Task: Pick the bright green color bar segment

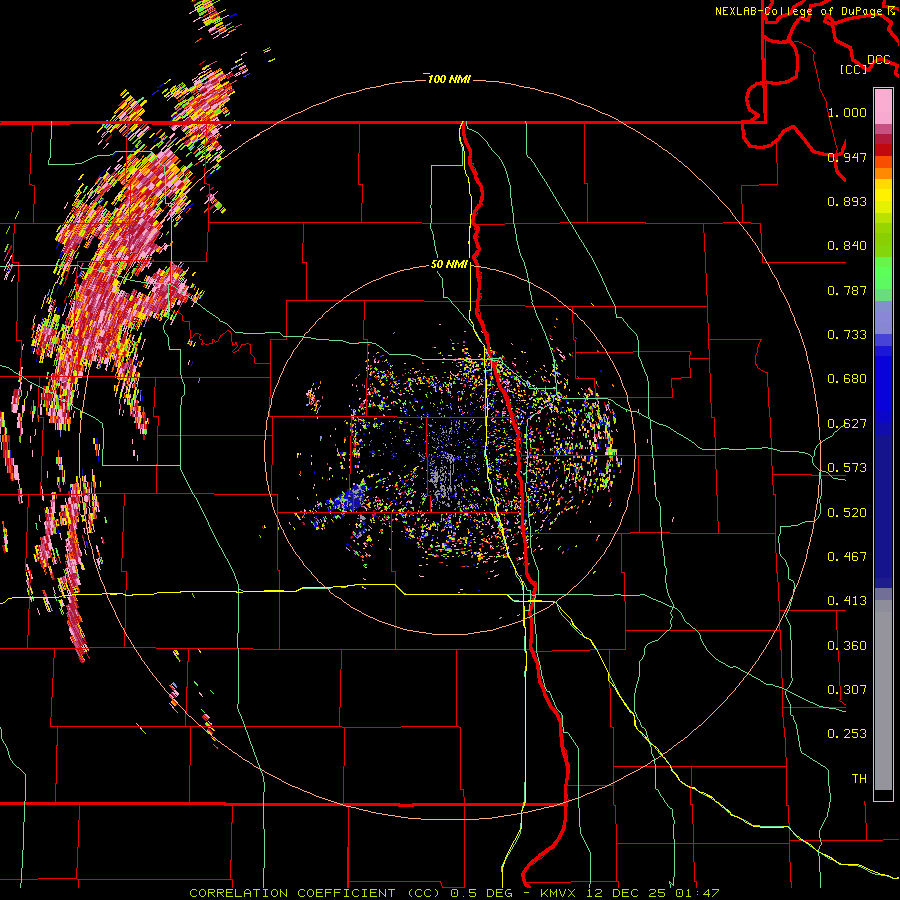Action: [x=883, y=273]
